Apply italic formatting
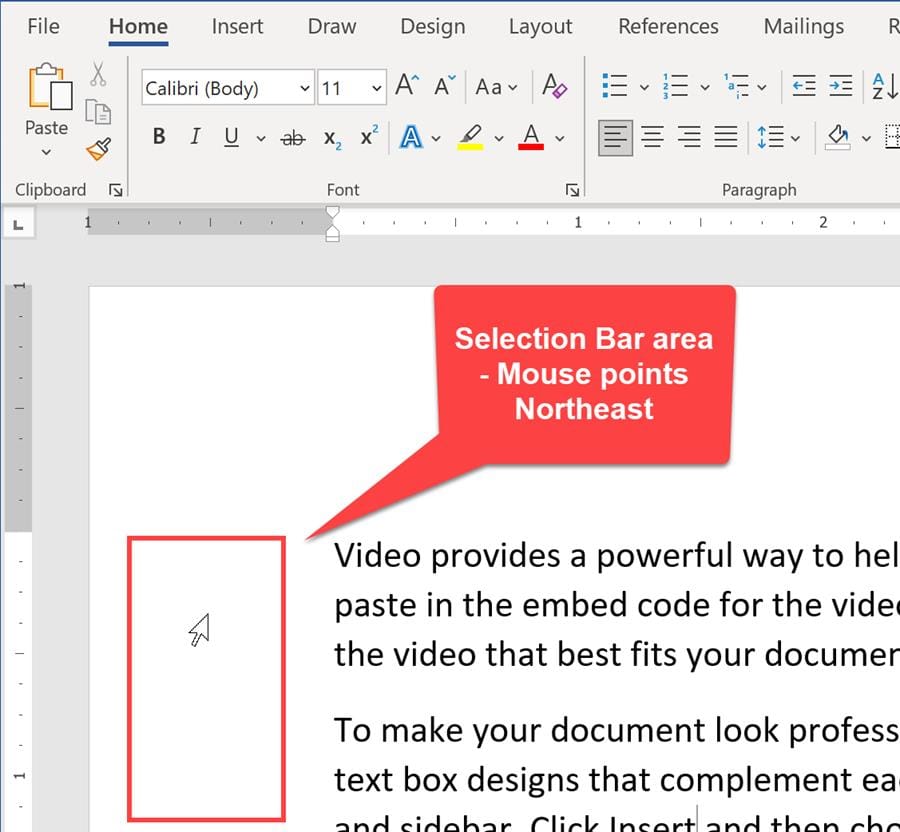Screen dimensions: 900x832 tap(194, 137)
